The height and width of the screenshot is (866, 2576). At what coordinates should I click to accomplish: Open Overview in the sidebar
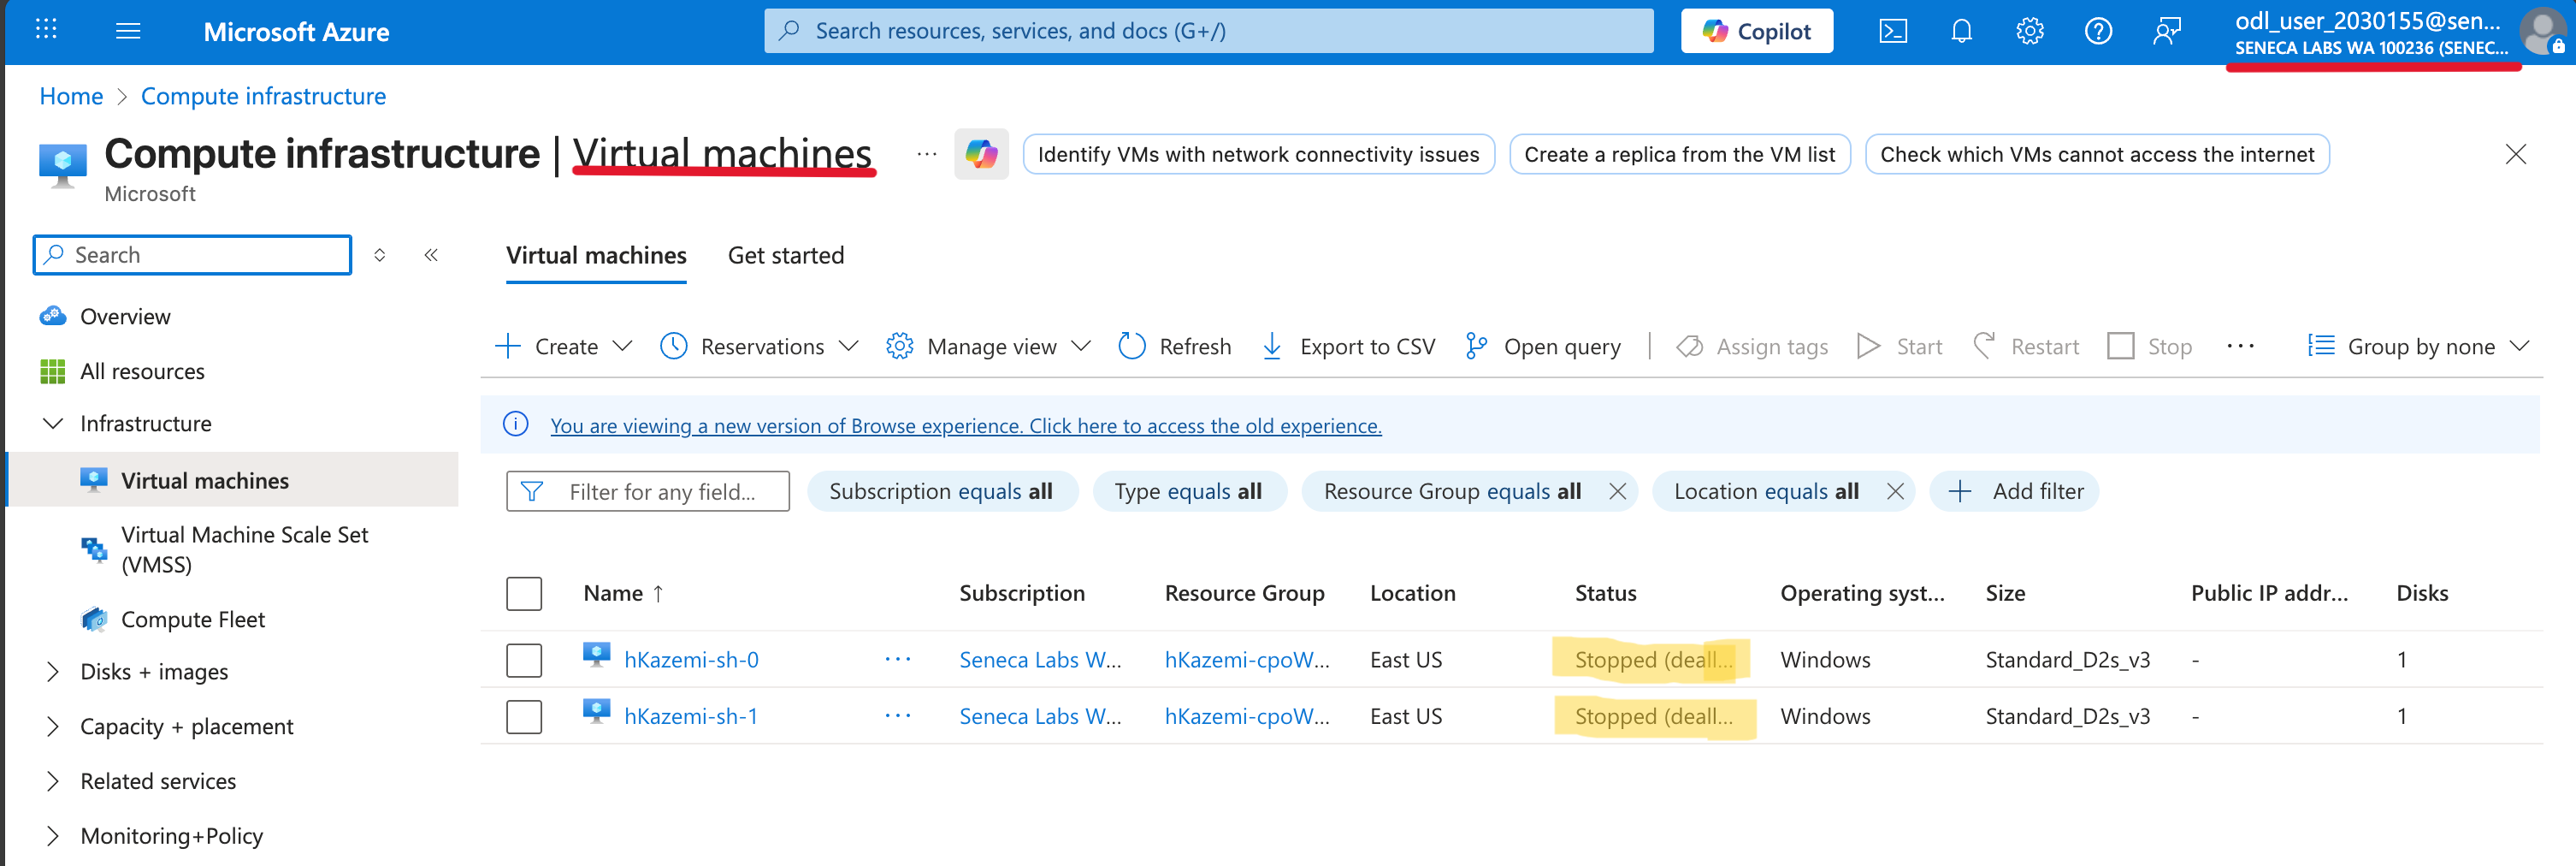[125, 316]
